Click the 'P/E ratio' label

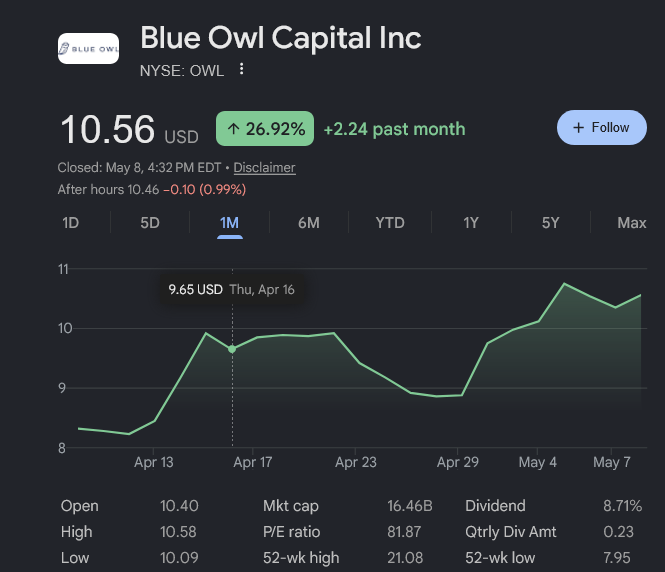click(x=291, y=532)
